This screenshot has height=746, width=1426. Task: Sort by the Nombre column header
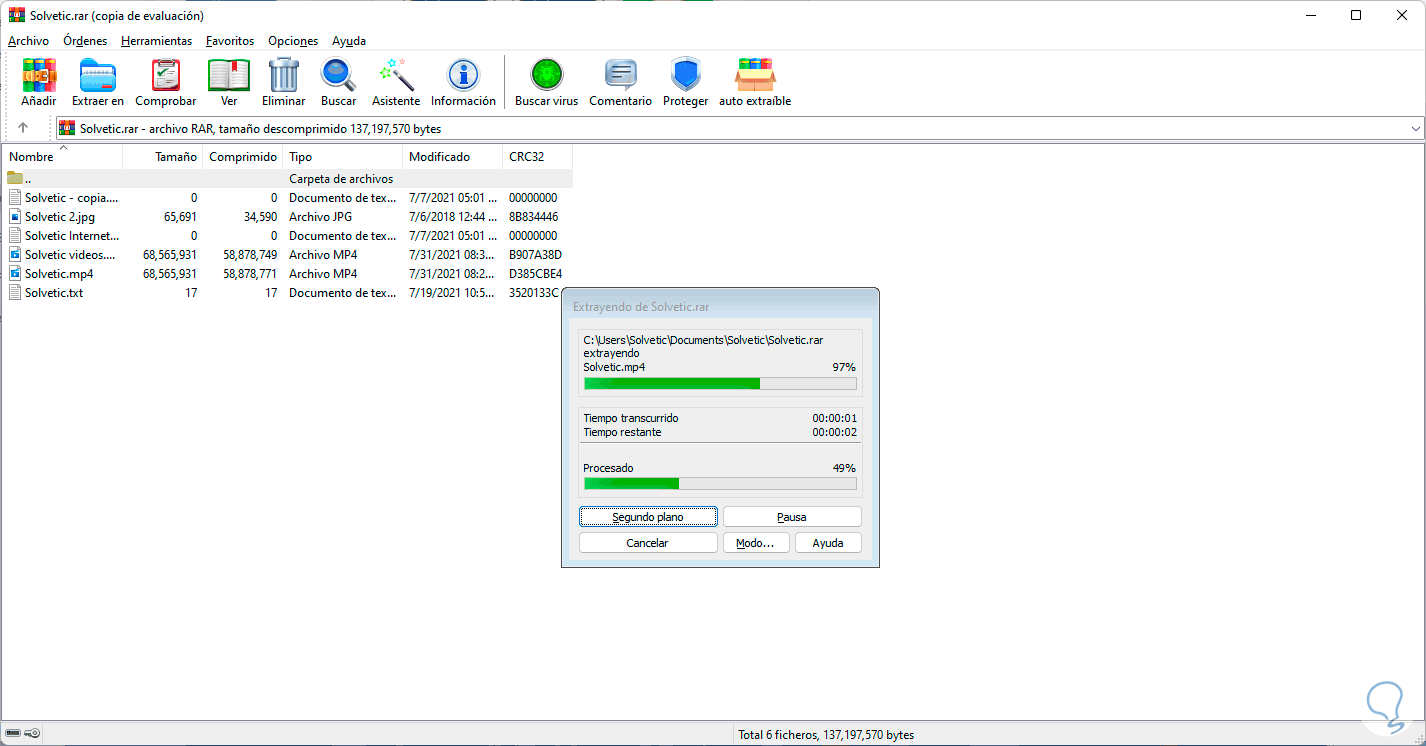click(x=62, y=157)
